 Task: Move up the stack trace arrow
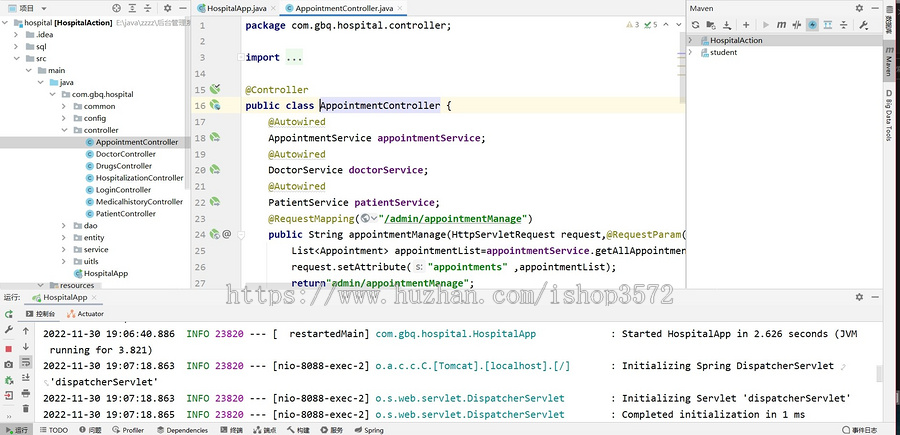point(26,331)
